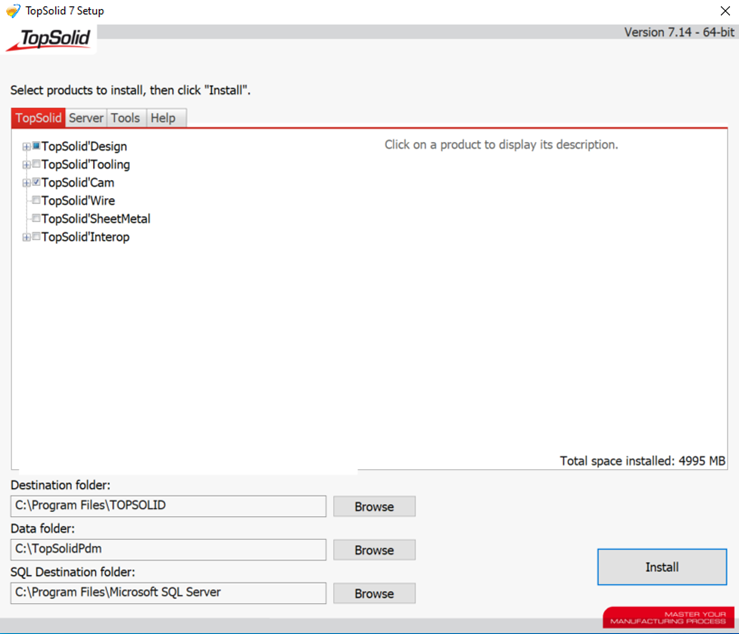
Task: Expand the TopSolid'Design tree node
Action: pos(26,147)
